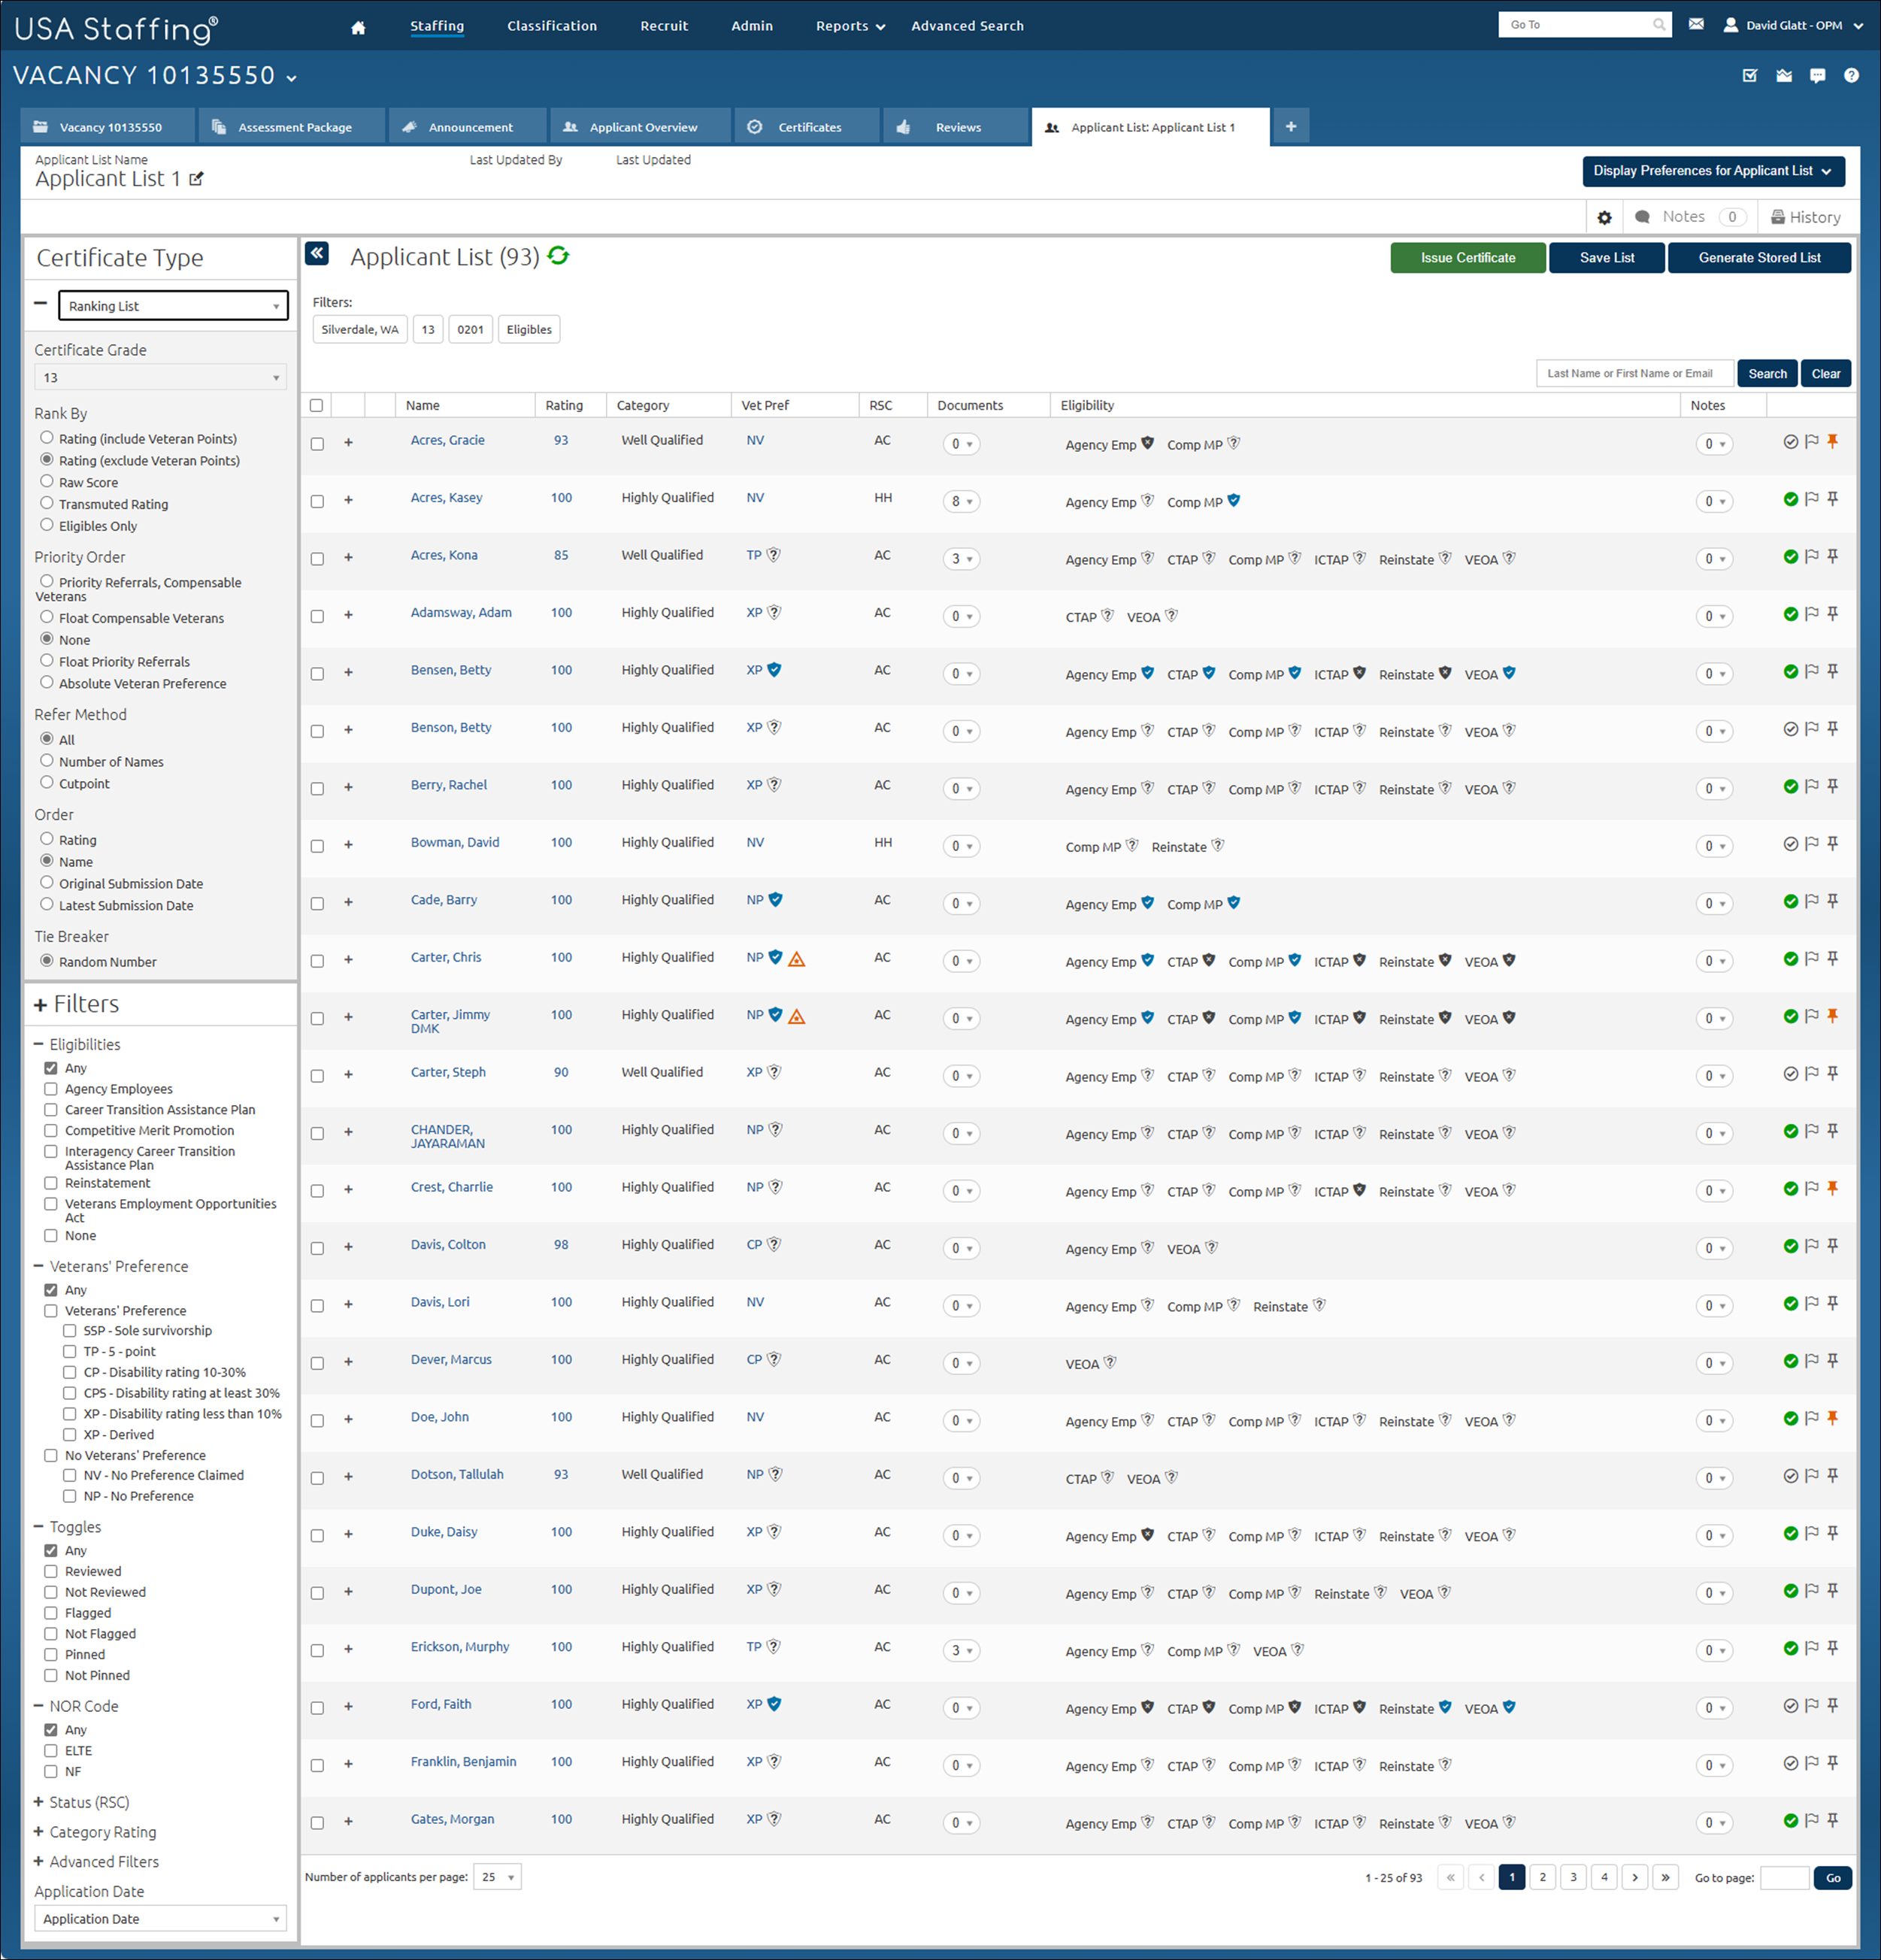Click the Save List button
This screenshot has height=1960, width=1881.
tap(1606, 258)
